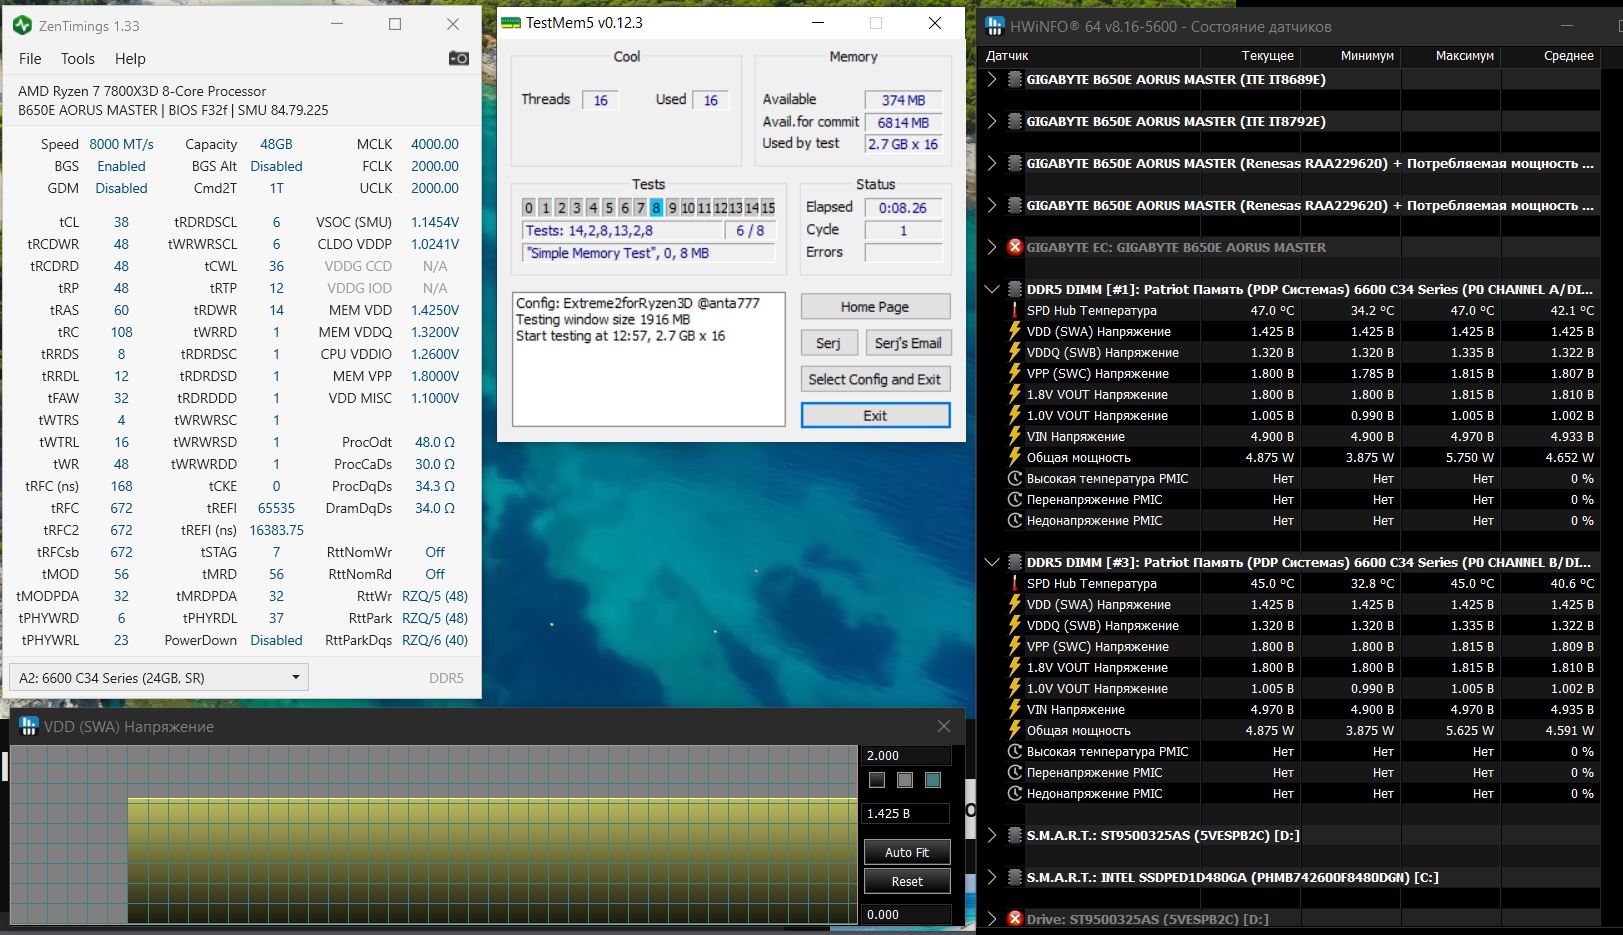1623x935 pixels.
Task: Click Reset in the graph window
Action: (x=907, y=881)
